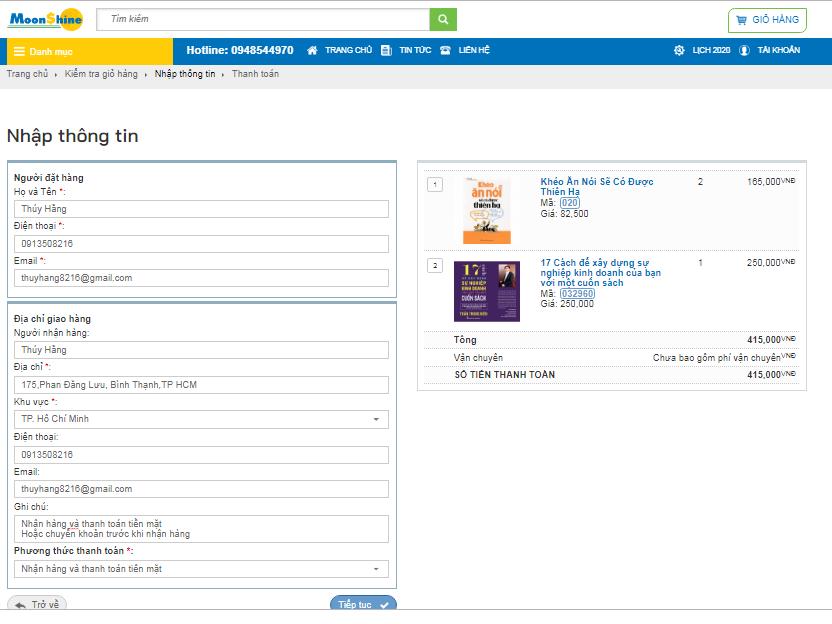Click the Trở về back button

pyautogui.click(x=37, y=604)
